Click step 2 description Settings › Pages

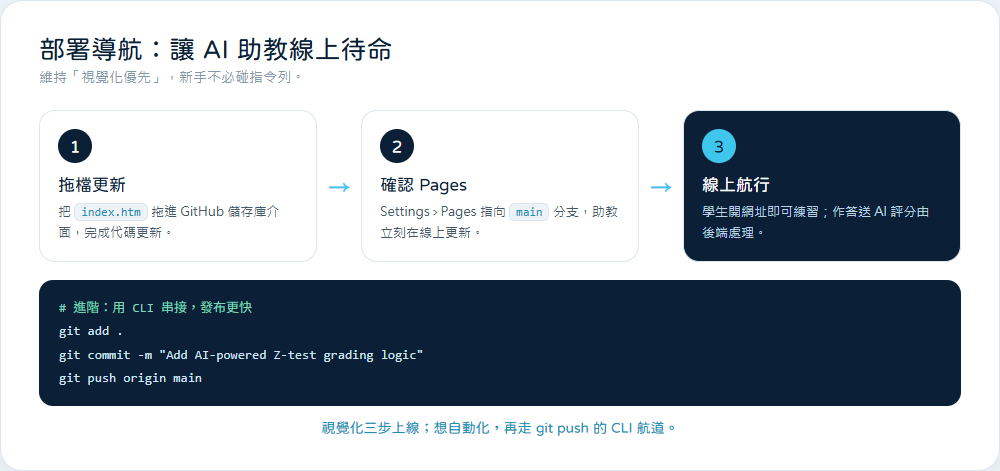pos(499,222)
